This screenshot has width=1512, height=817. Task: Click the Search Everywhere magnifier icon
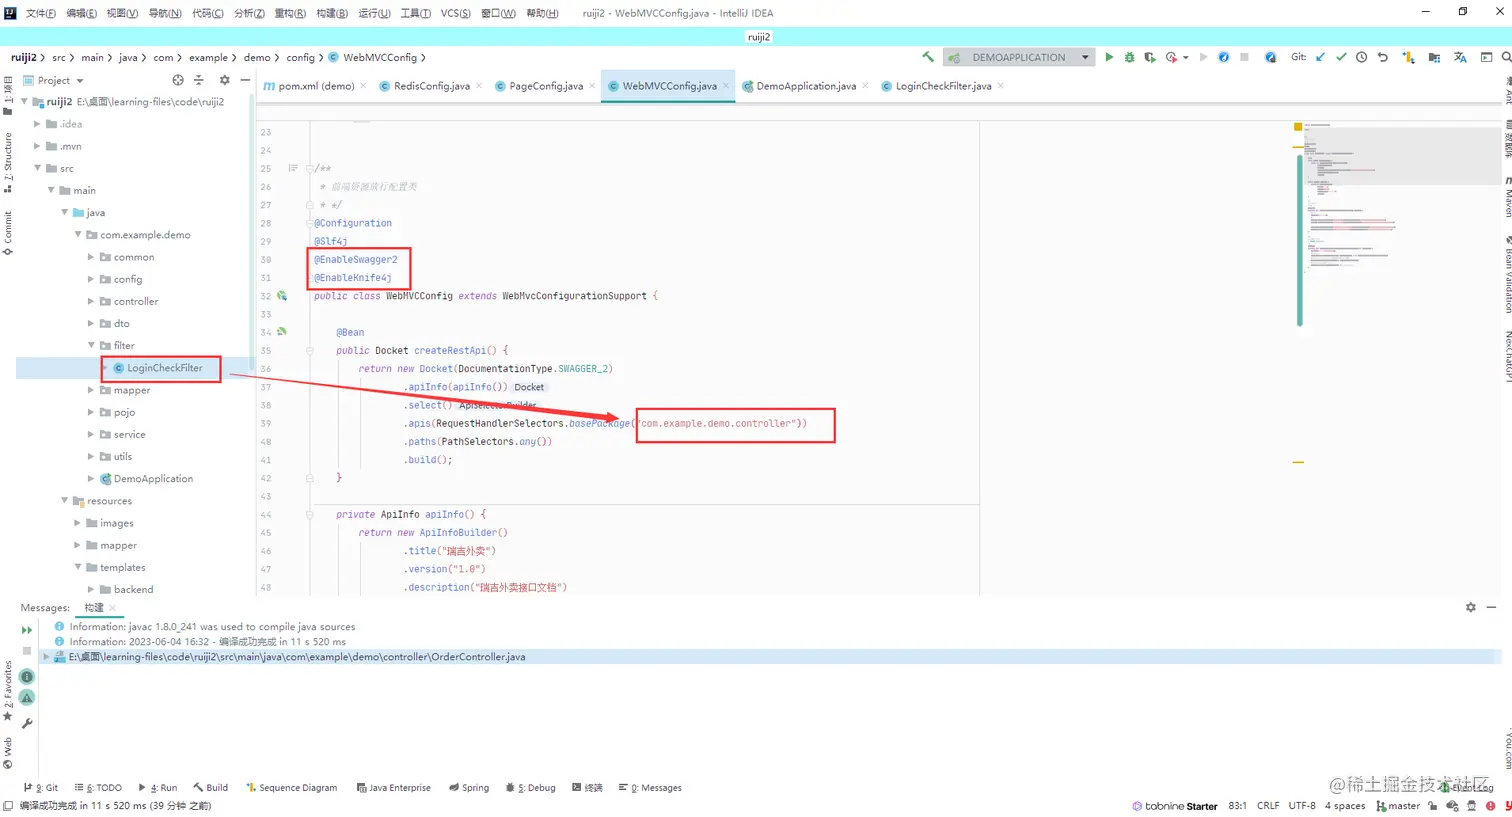(1507, 57)
